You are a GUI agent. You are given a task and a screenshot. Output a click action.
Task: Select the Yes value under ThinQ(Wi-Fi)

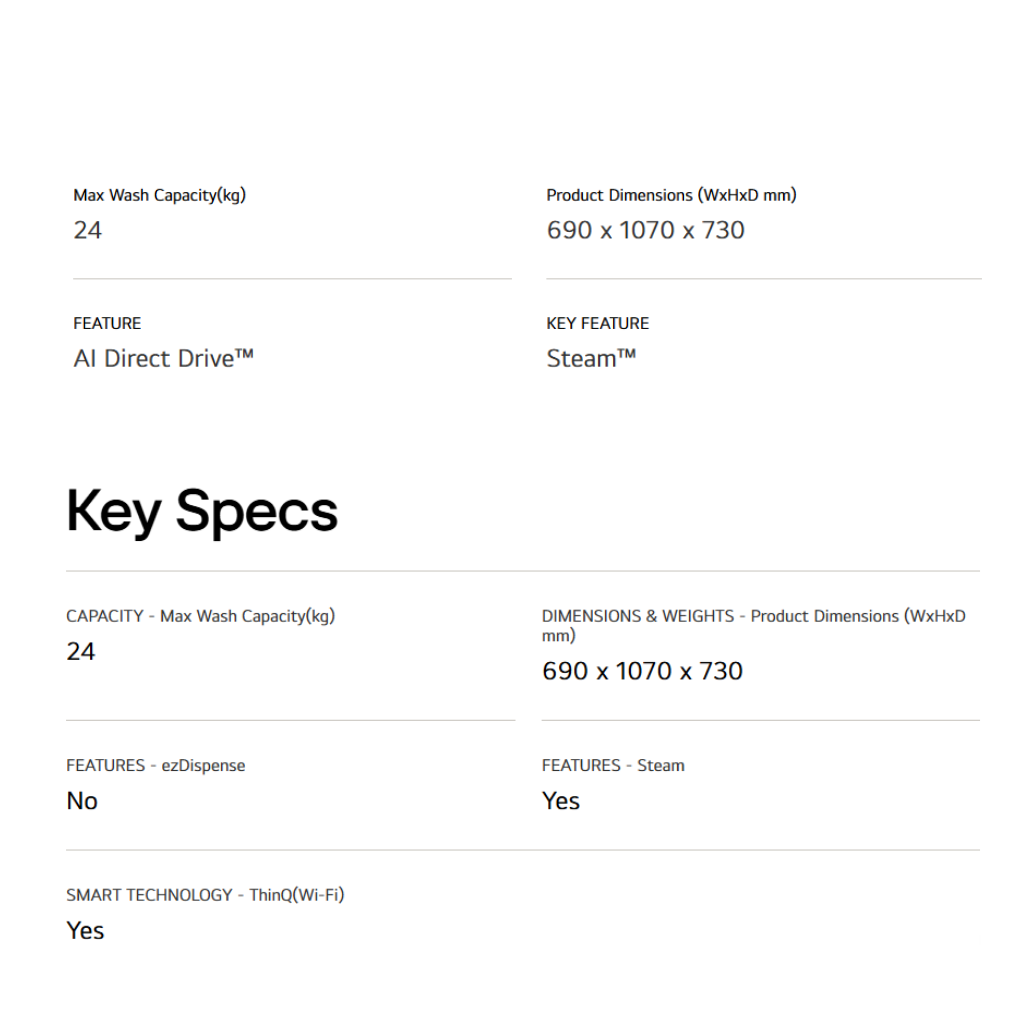85,930
